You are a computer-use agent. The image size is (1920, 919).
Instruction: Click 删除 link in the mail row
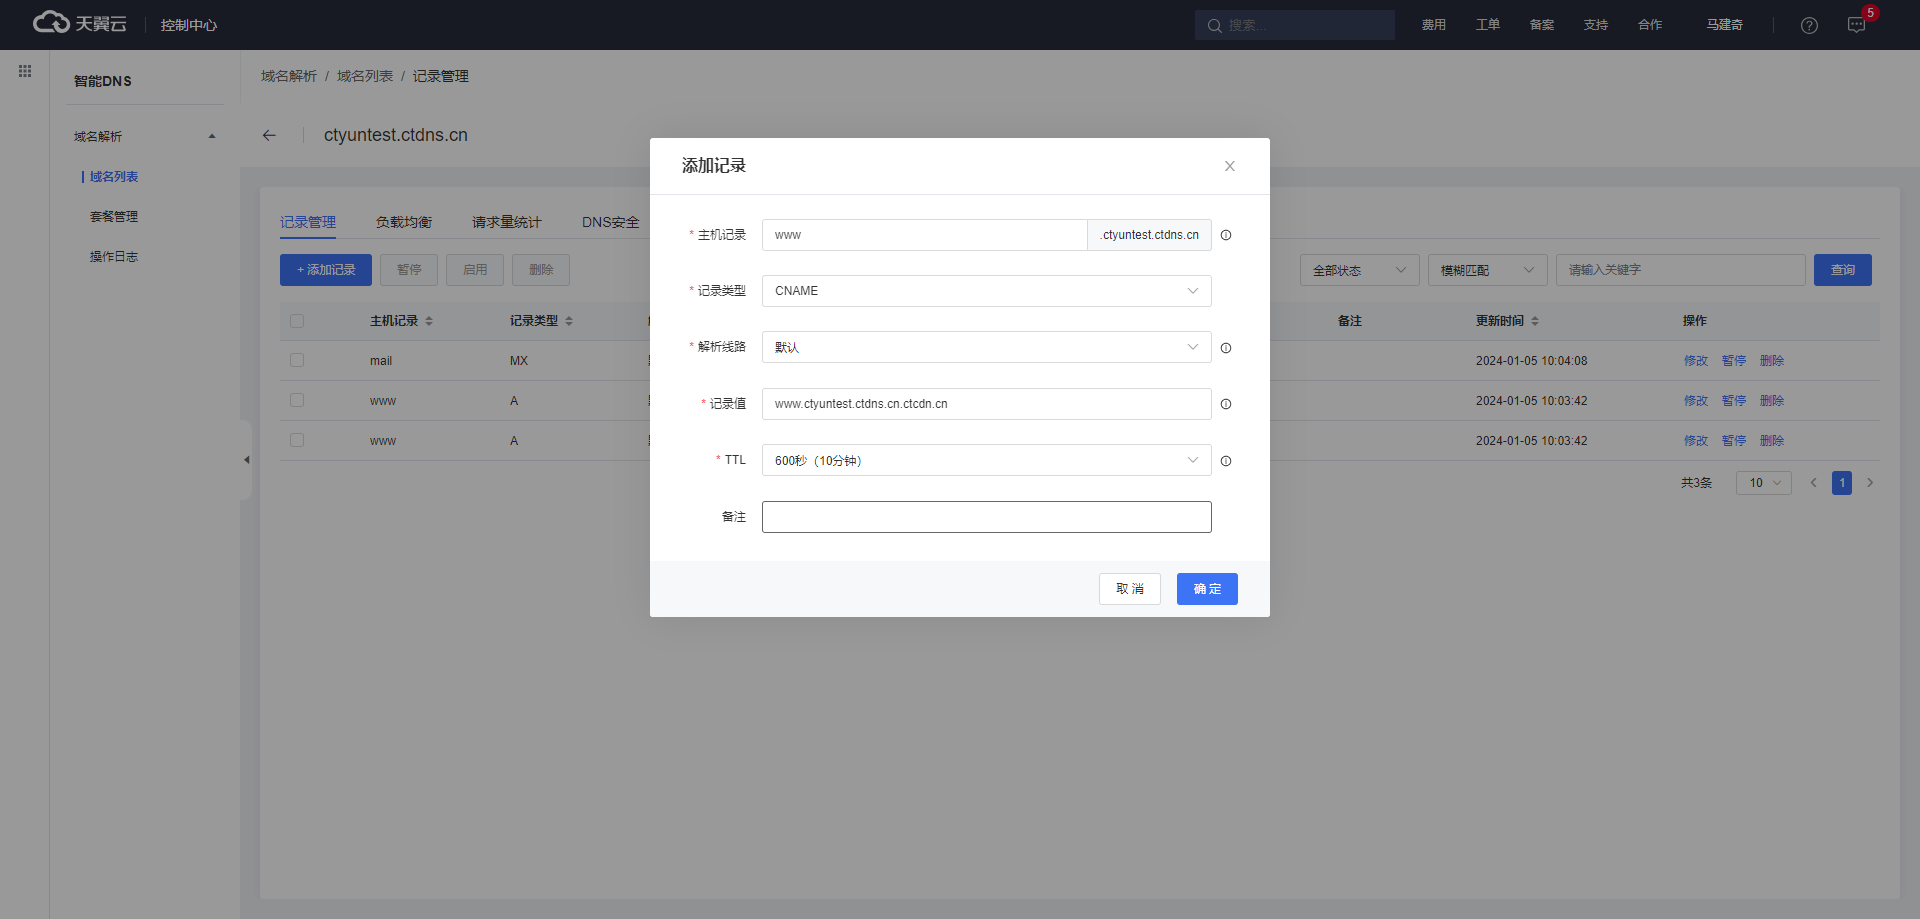click(x=1772, y=360)
